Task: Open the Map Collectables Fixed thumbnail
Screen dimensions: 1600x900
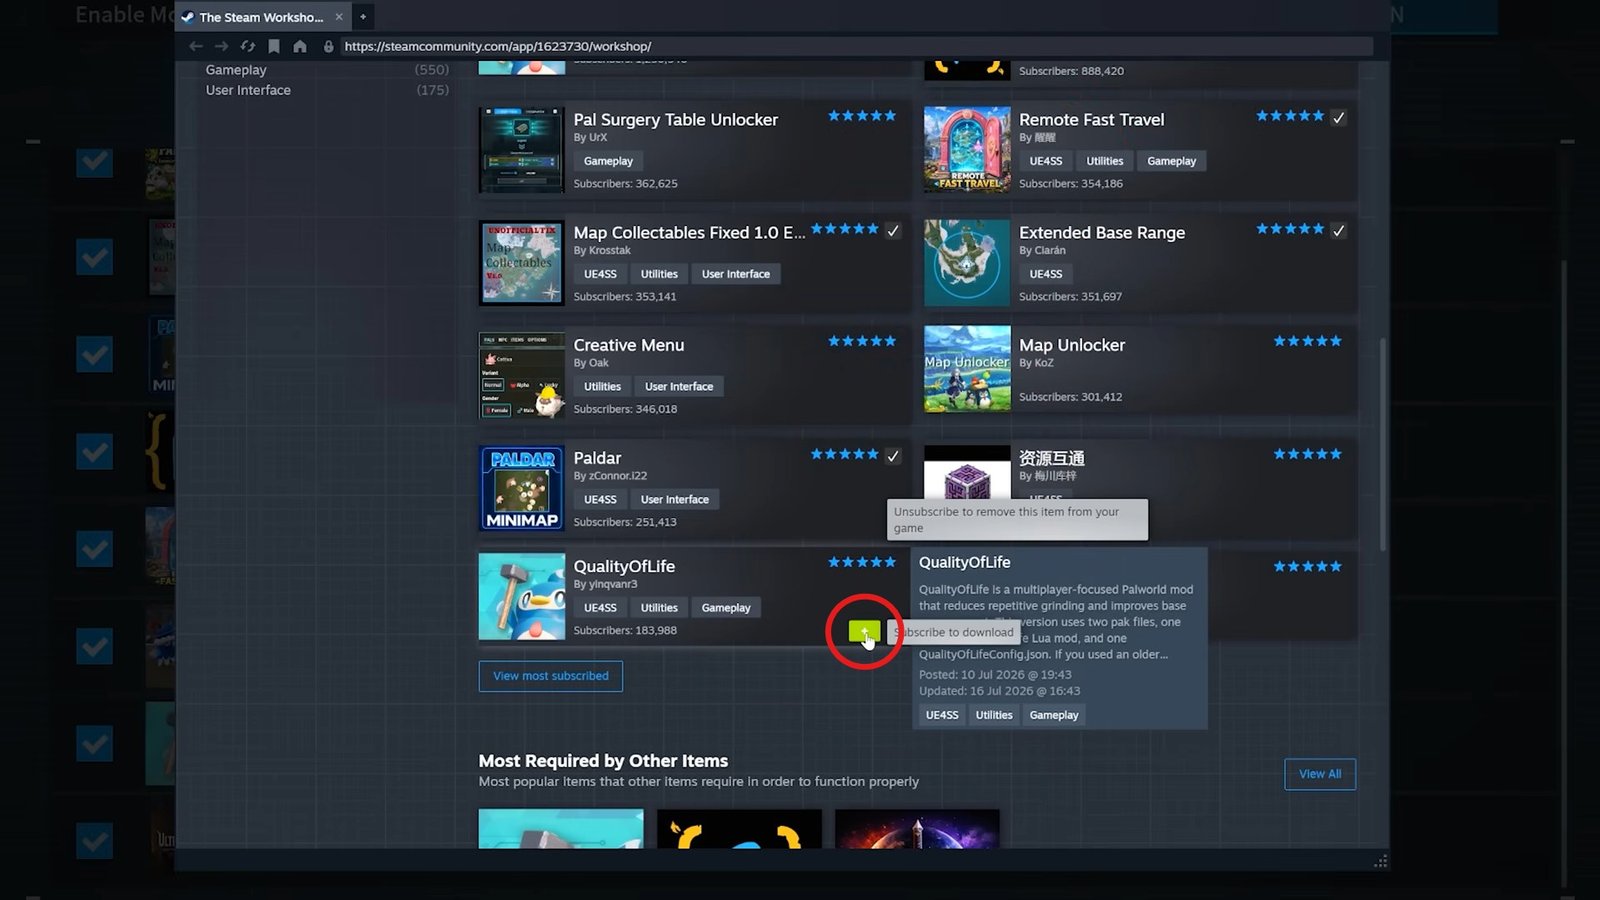Action: 521,263
